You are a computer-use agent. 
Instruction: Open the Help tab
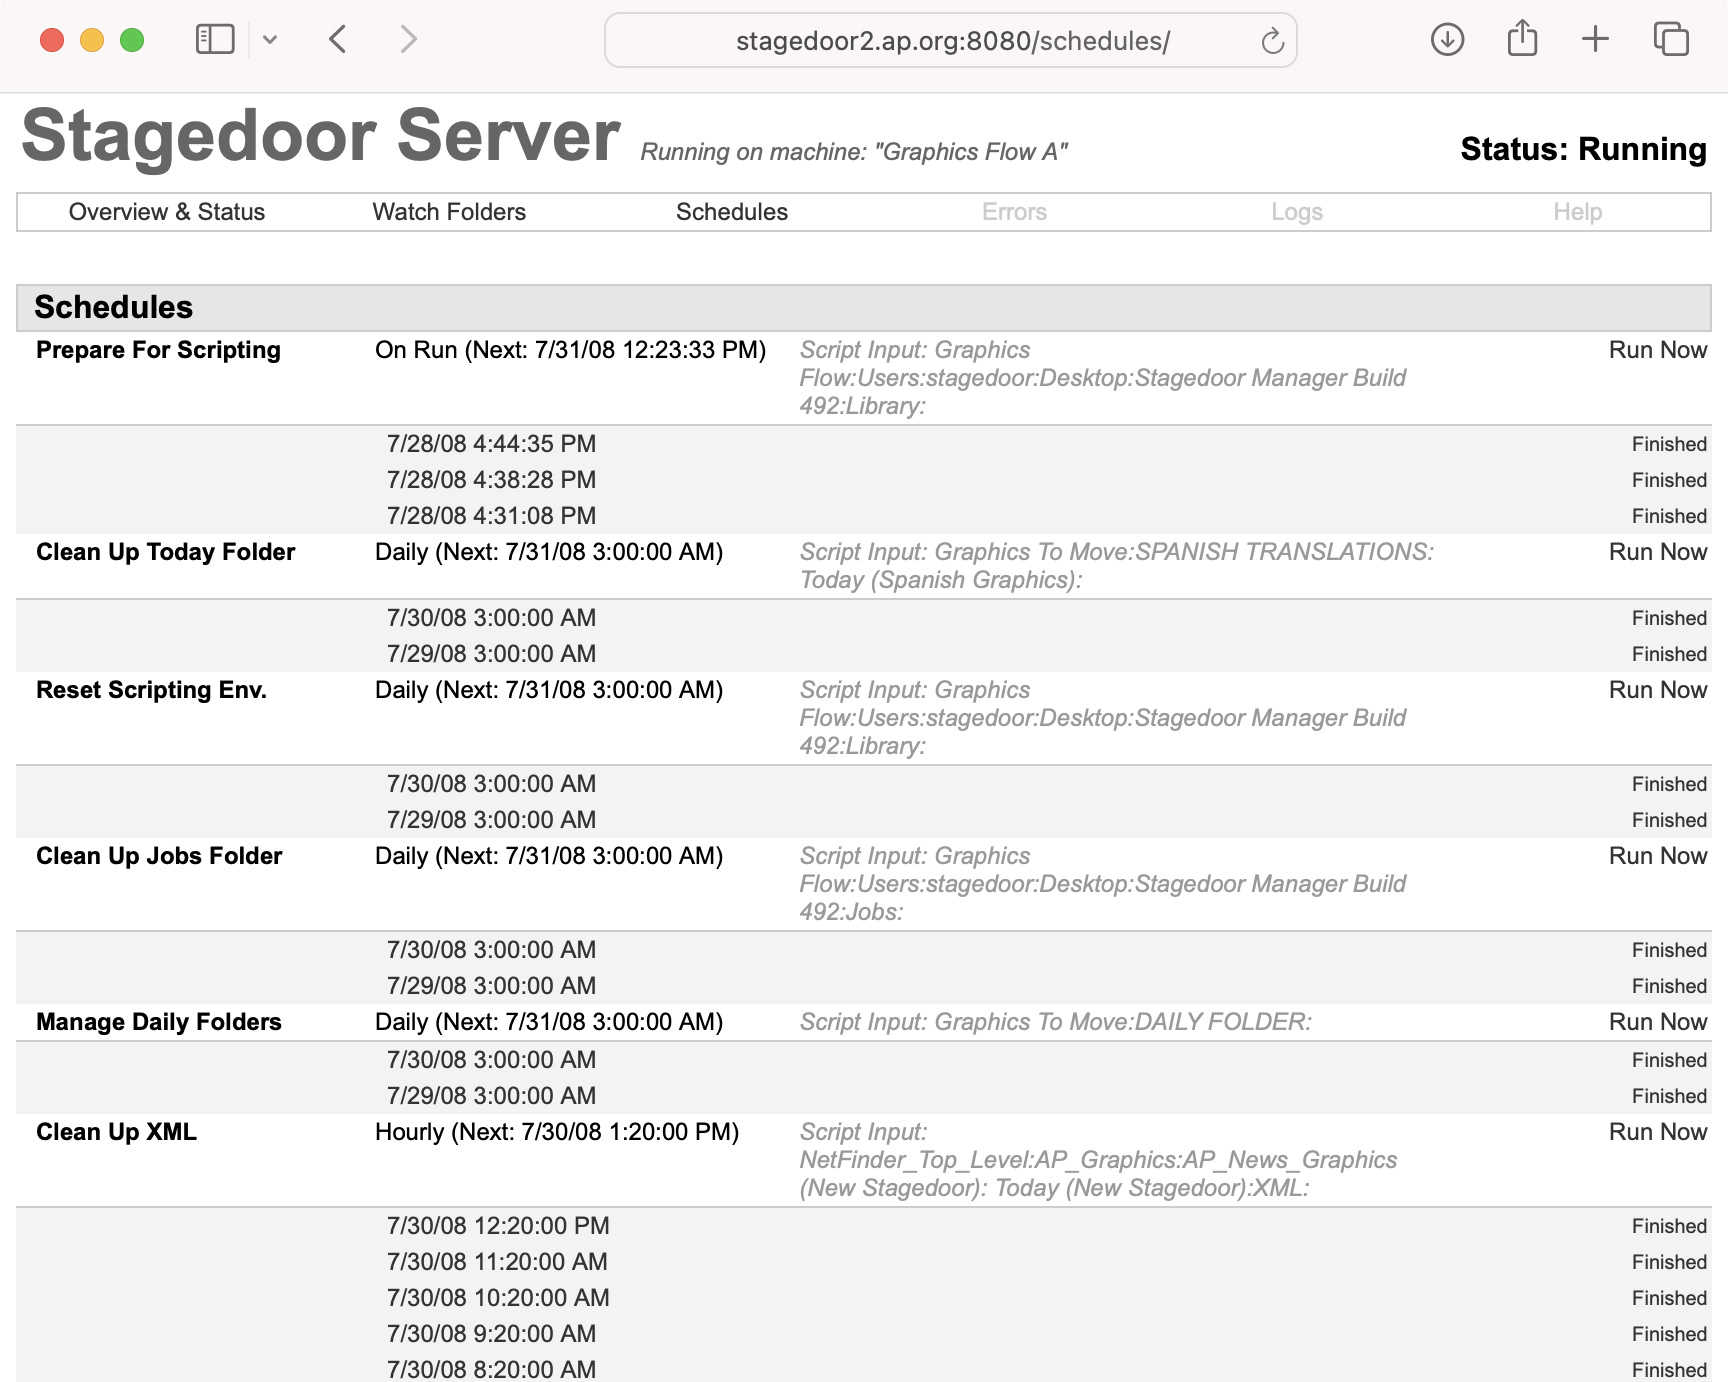[x=1578, y=212]
